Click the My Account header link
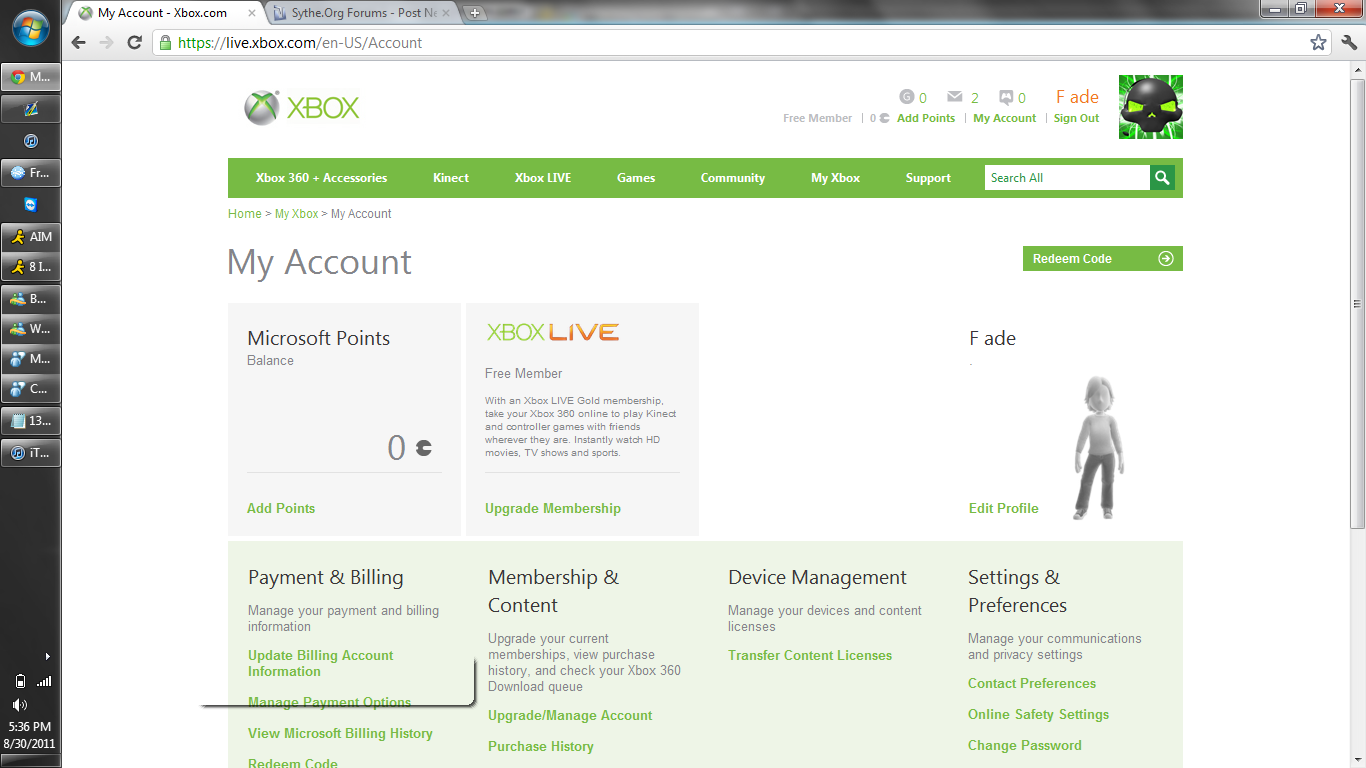This screenshot has height=768, width=1366. coord(1005,118)
